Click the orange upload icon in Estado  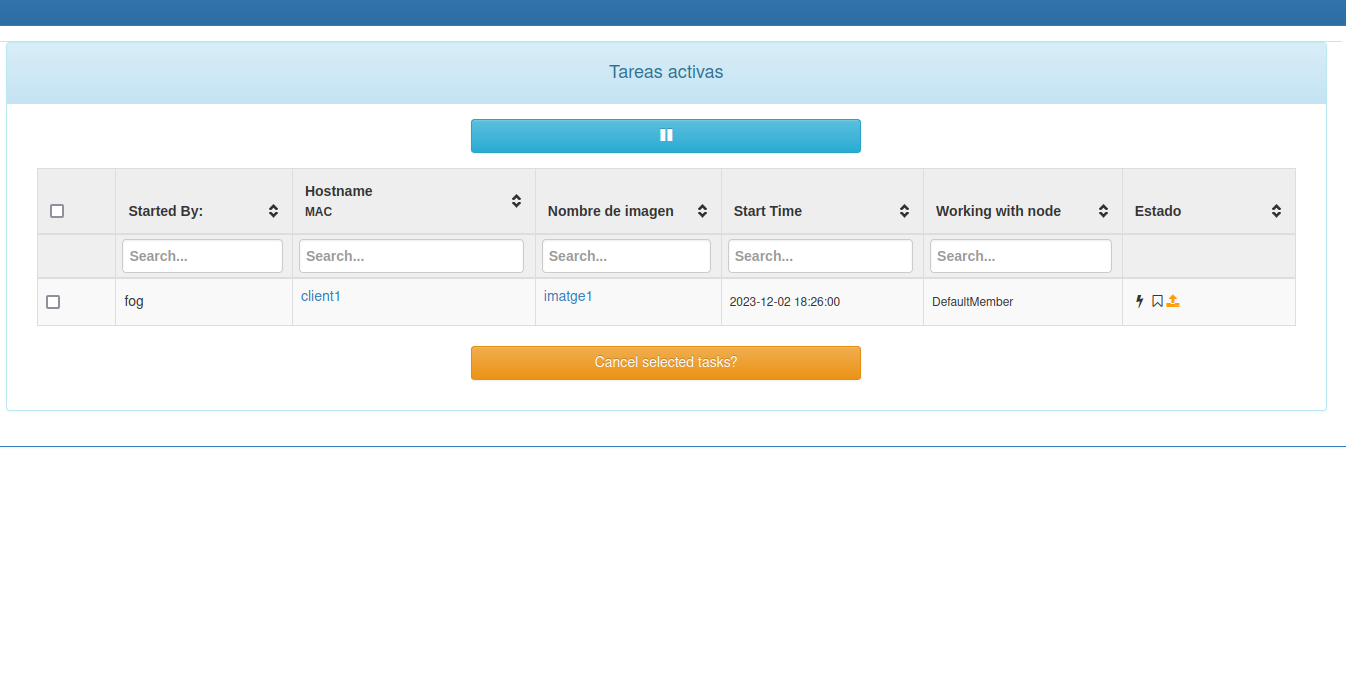click(1173, 301)
